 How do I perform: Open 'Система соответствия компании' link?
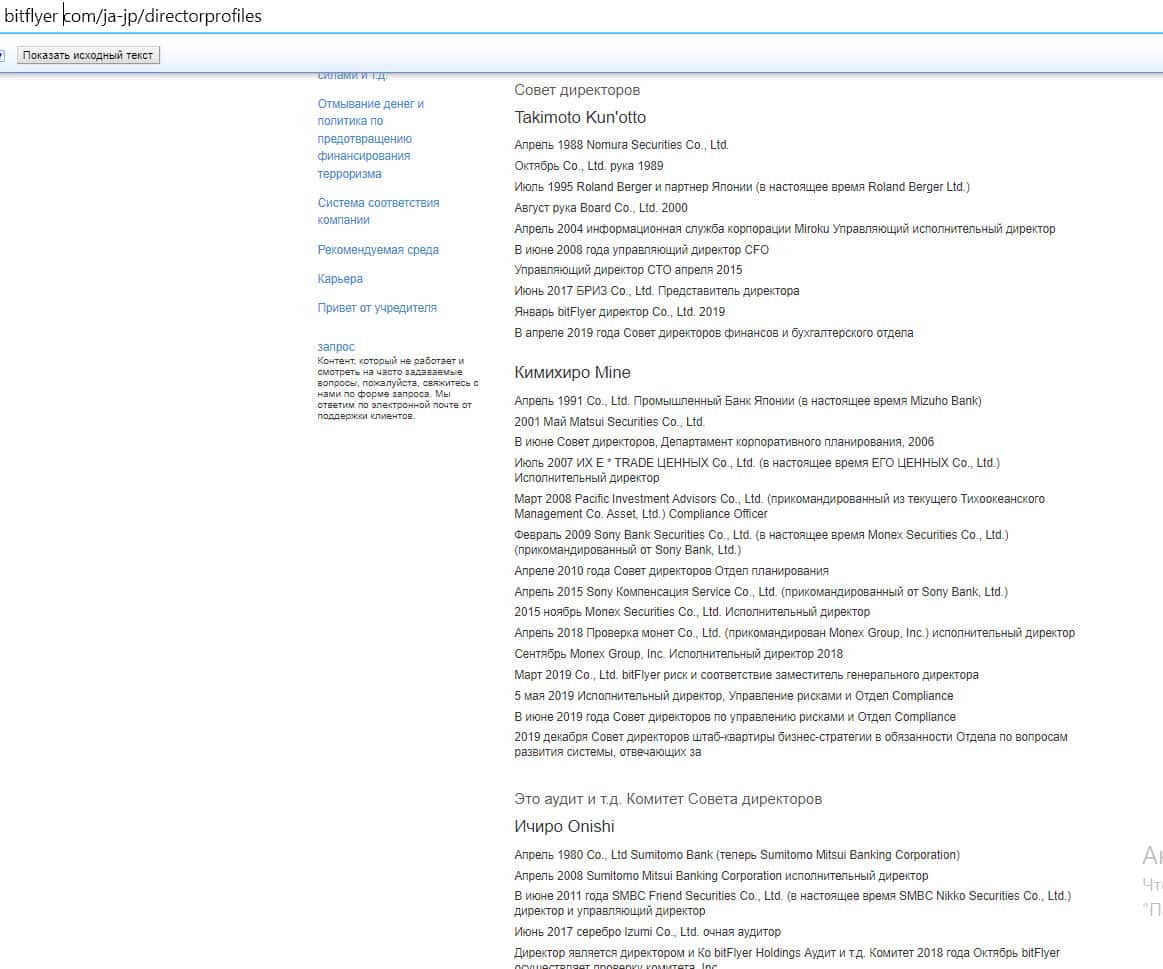pyautogui.click(x=378, y=211)
